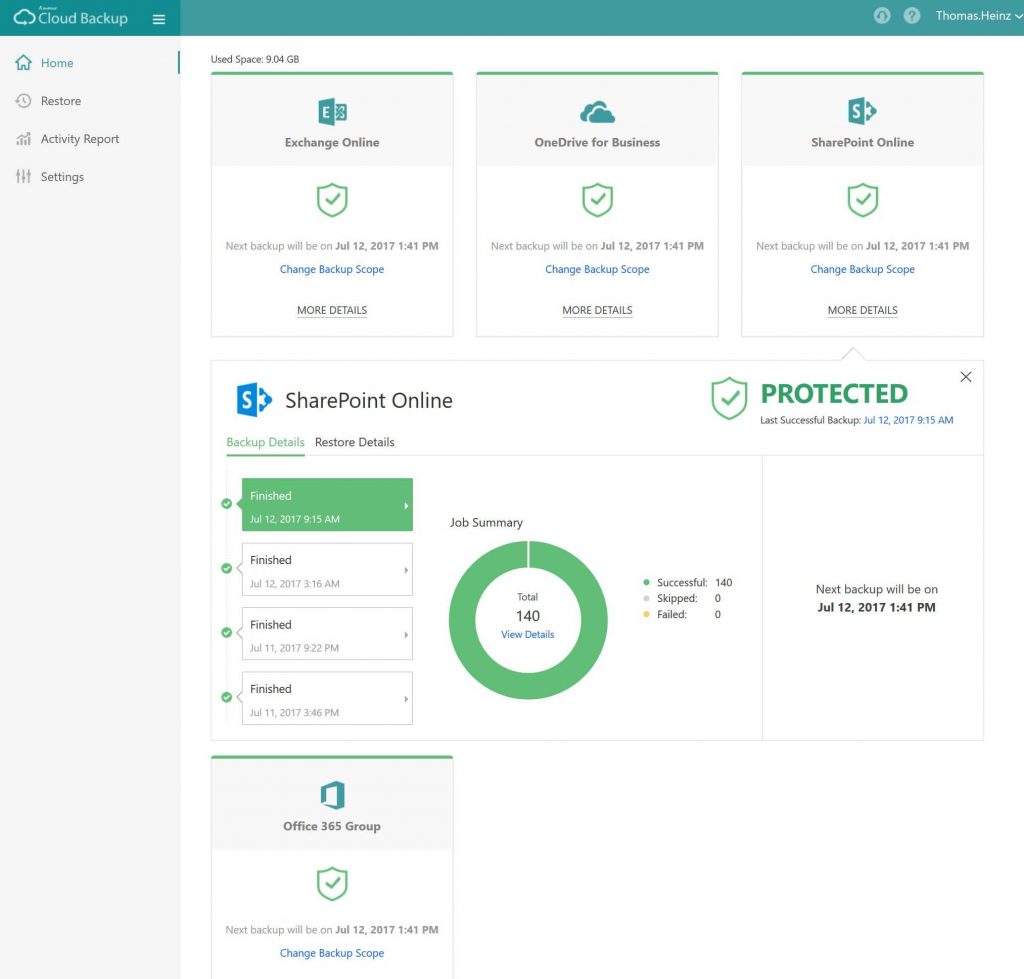Click Exchange Online protected shield icon

tap(332, 200)
